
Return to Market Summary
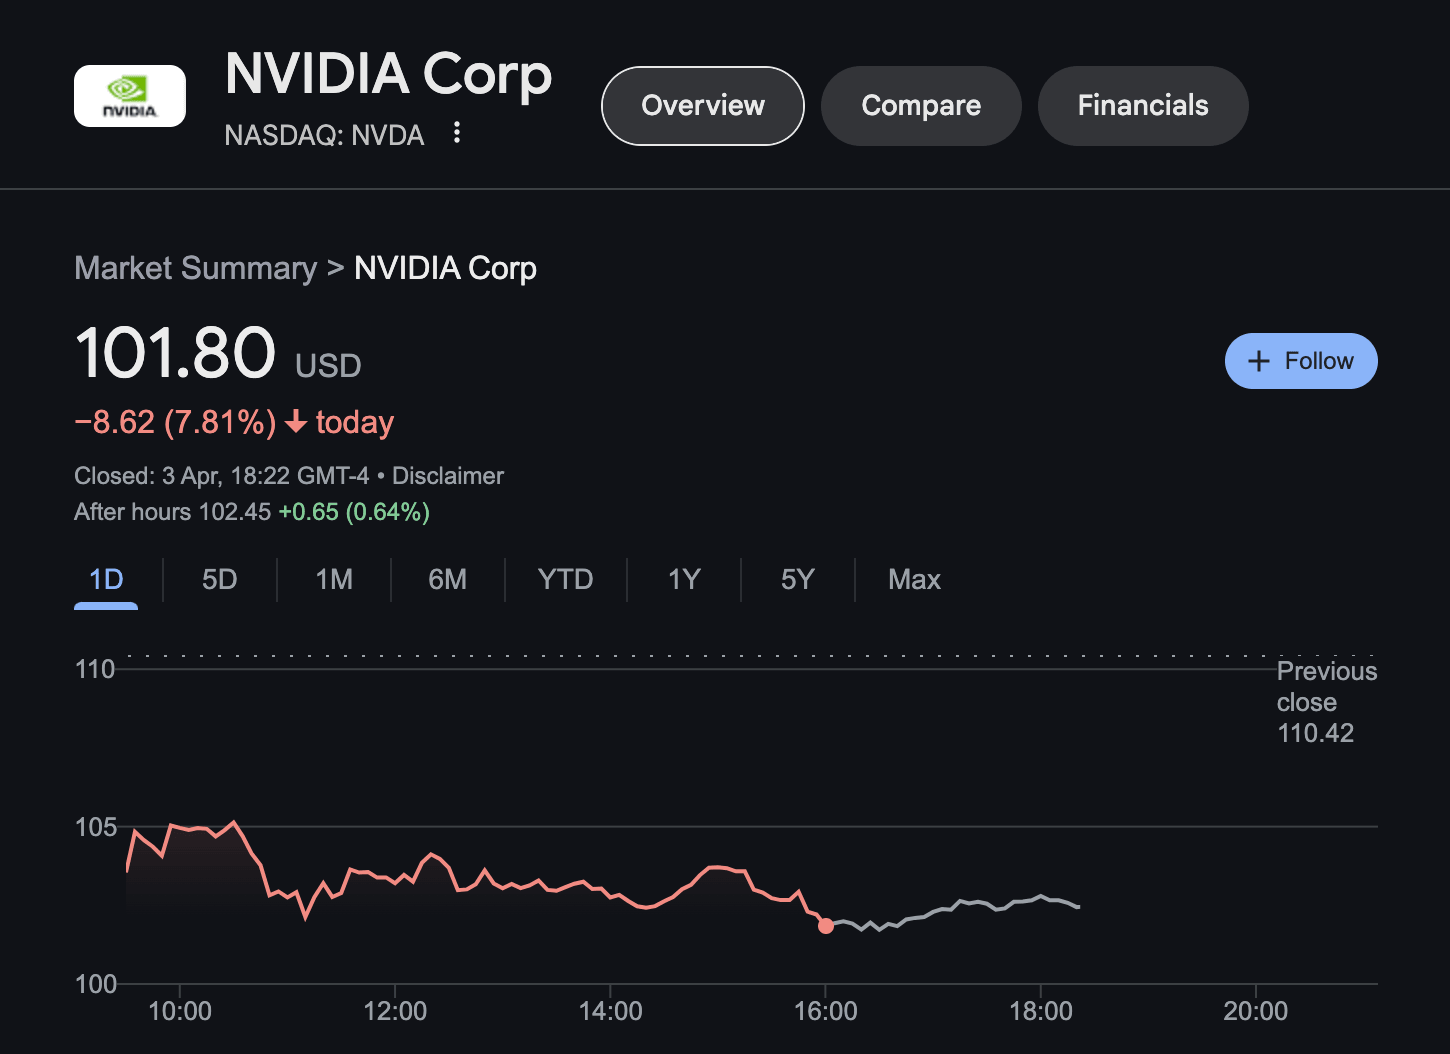tap(195, 268)
